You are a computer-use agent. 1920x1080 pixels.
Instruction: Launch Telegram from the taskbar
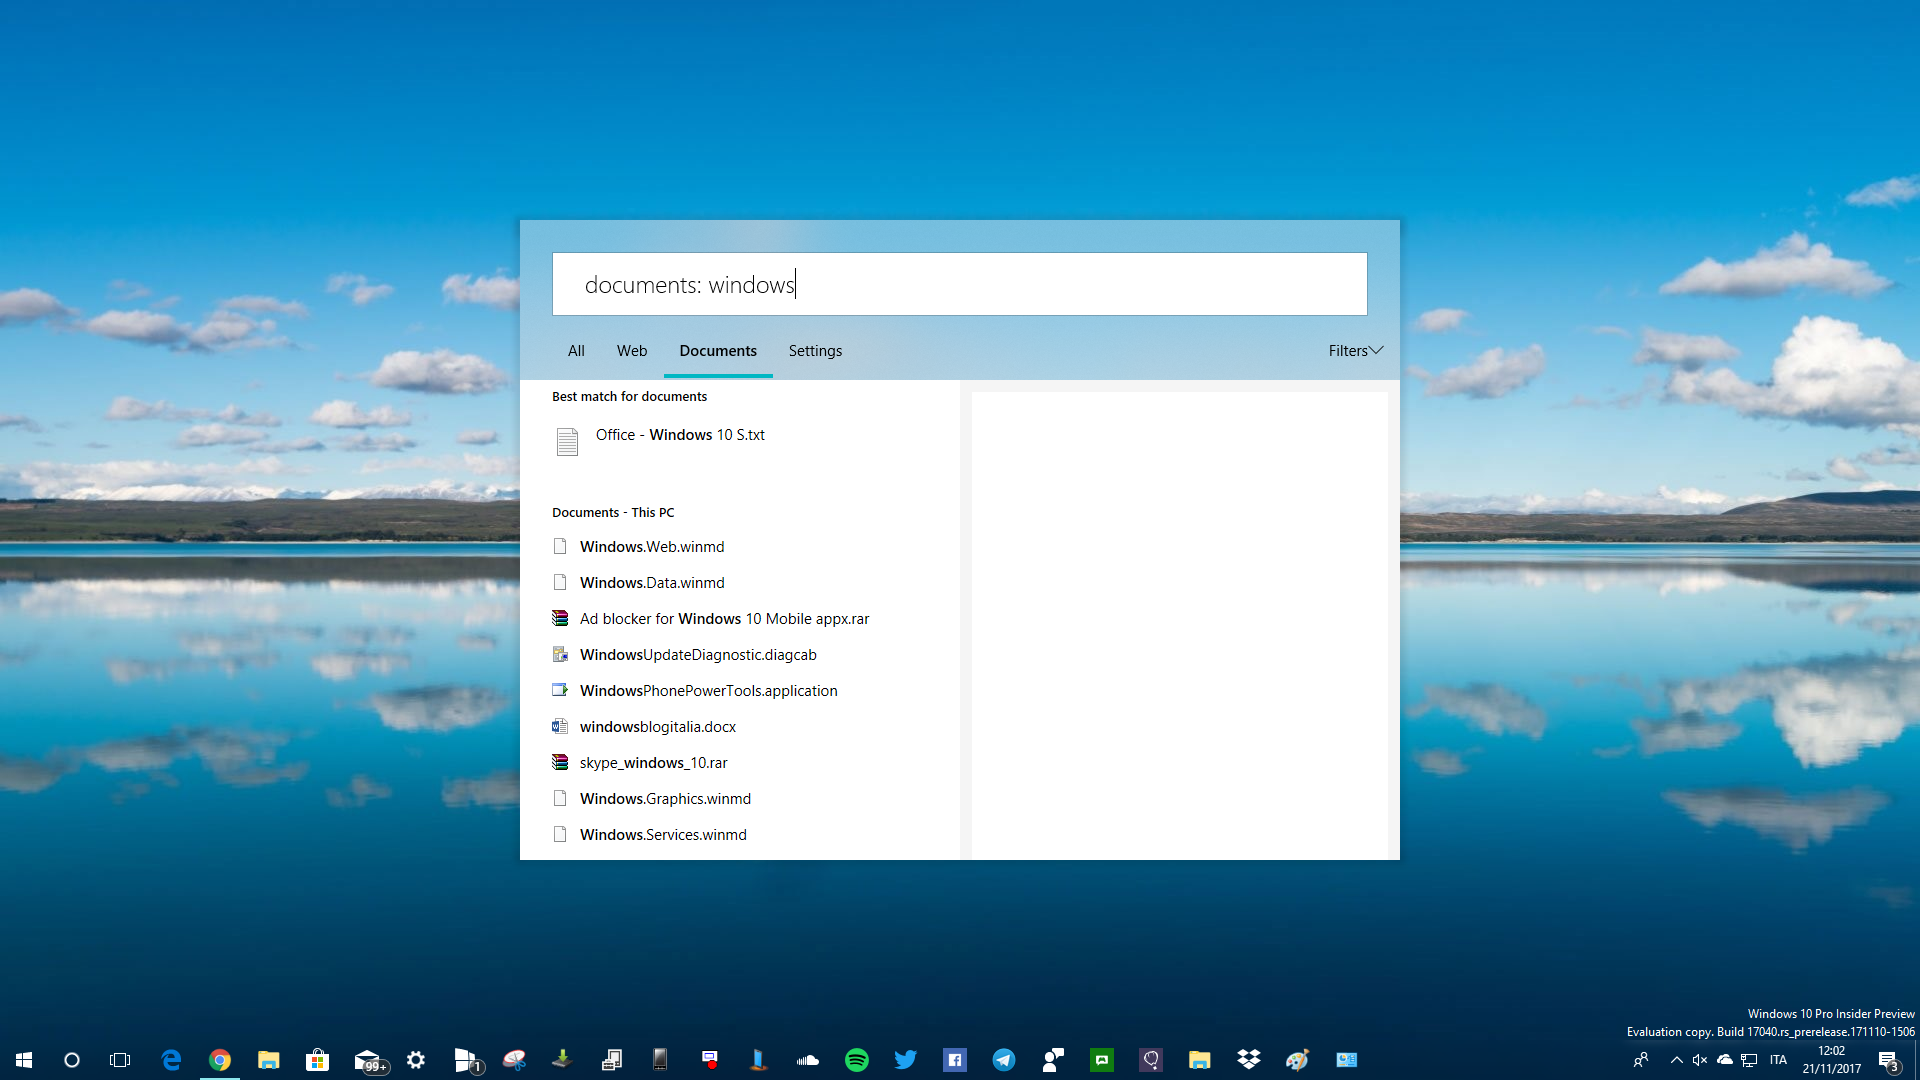point(1004,1060)
